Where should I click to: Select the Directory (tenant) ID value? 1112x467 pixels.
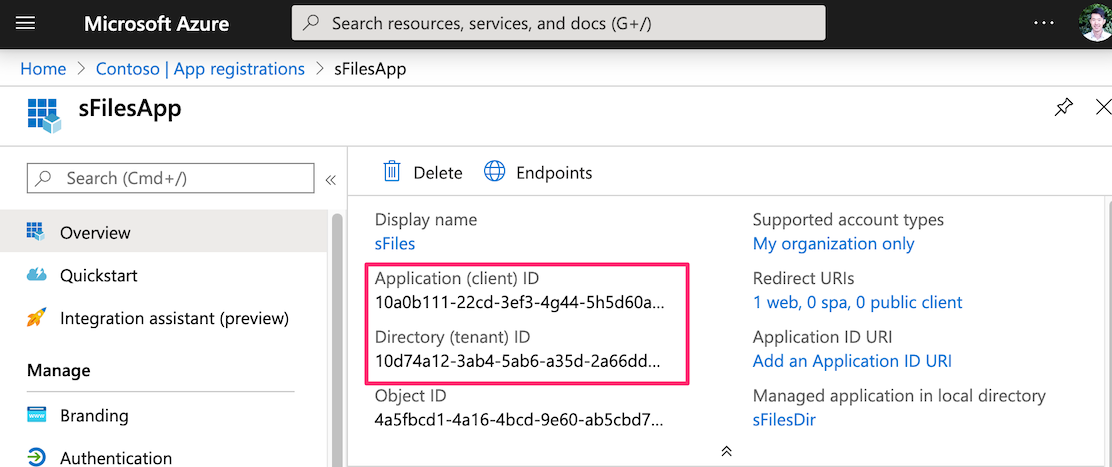click(x=518, y=361)
